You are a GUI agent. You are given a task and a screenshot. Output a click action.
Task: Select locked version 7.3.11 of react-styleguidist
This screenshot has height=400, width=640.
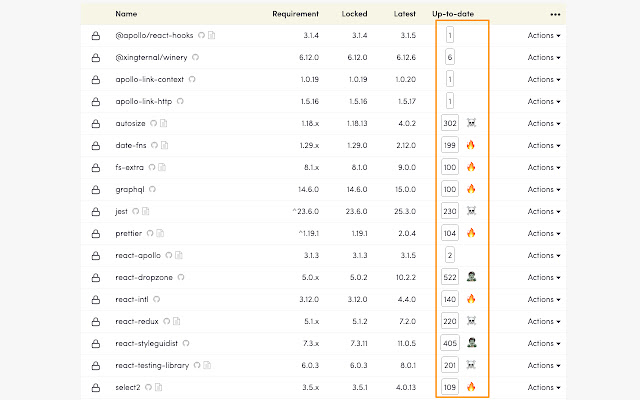click(x=359, y=344)
